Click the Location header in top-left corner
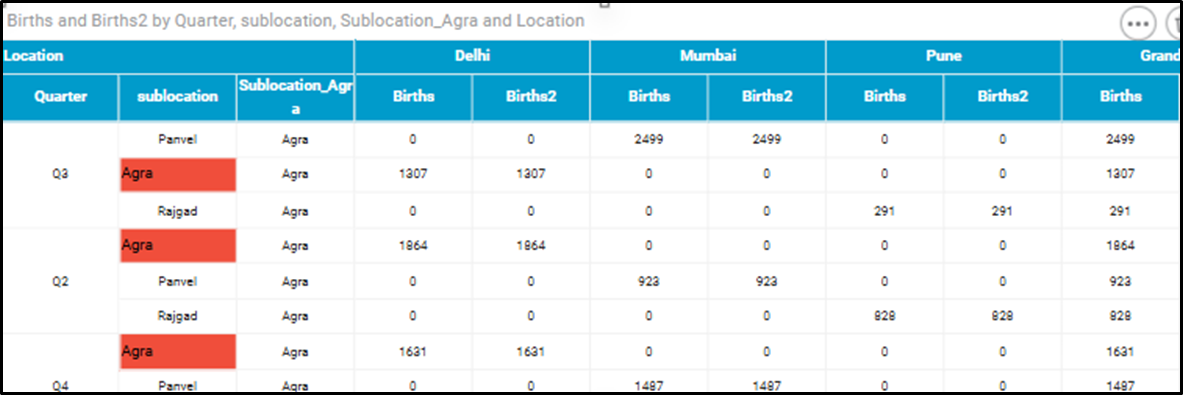The width and height of the screenshot is (1183, 395). click(x=33, y=56)
